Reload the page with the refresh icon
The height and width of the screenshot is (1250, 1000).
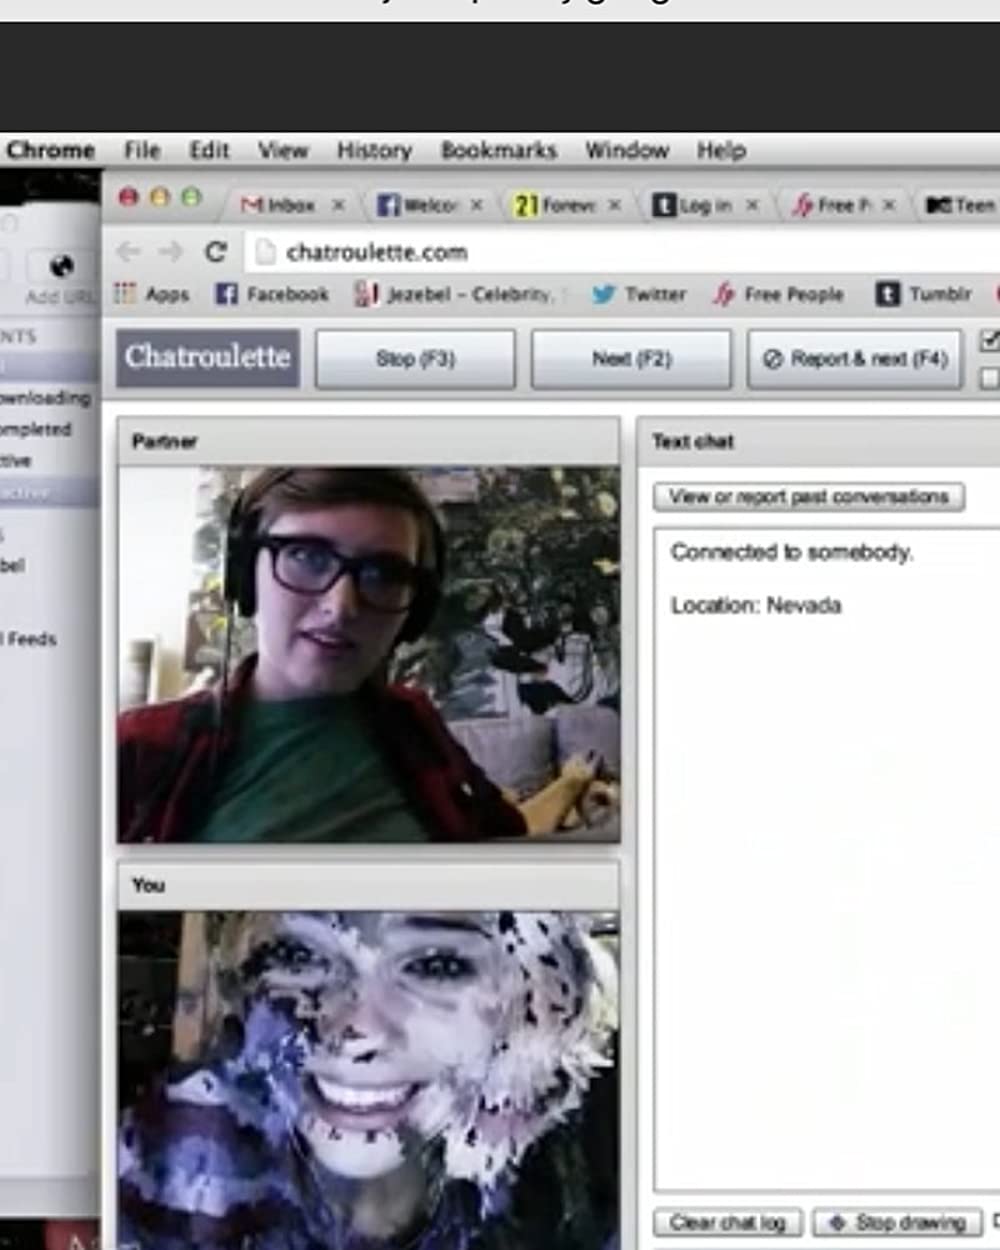(215, 252)
